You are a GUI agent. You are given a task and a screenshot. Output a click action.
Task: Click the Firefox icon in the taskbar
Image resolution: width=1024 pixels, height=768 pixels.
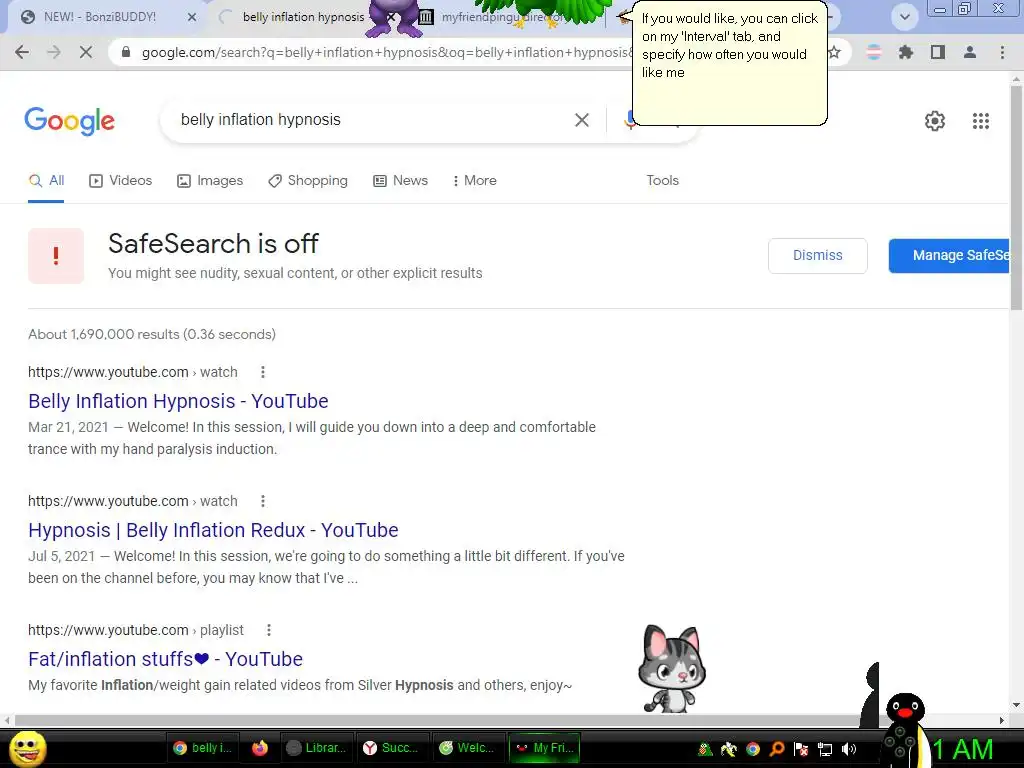click(x=260, y=748)
